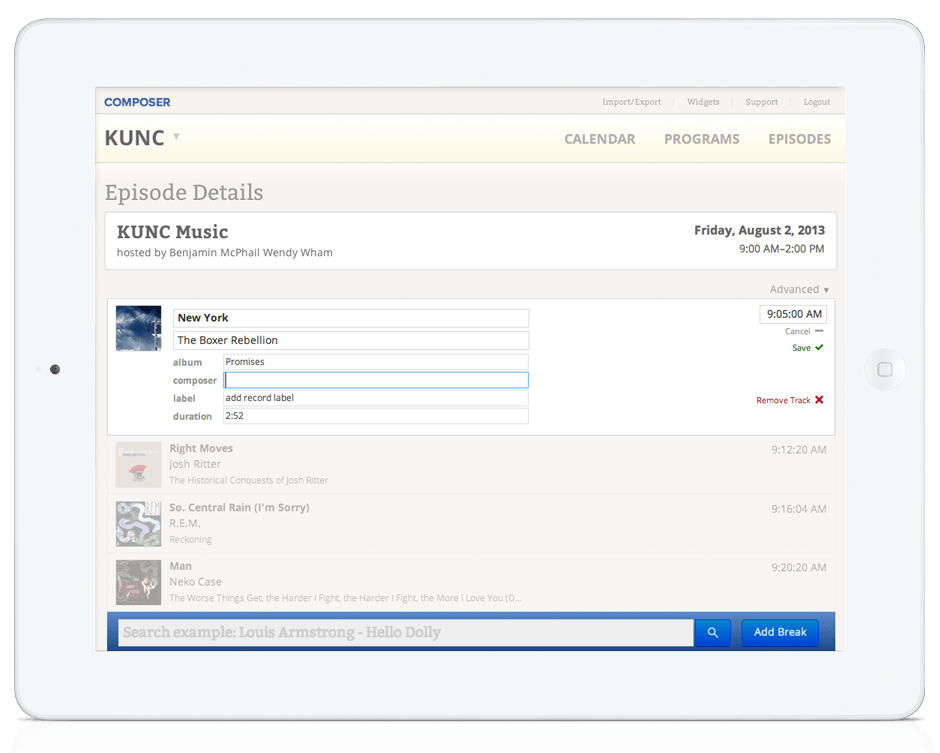Select the Right Moves album thumbnail
This screenshot has width=940, height=753.
138,465
